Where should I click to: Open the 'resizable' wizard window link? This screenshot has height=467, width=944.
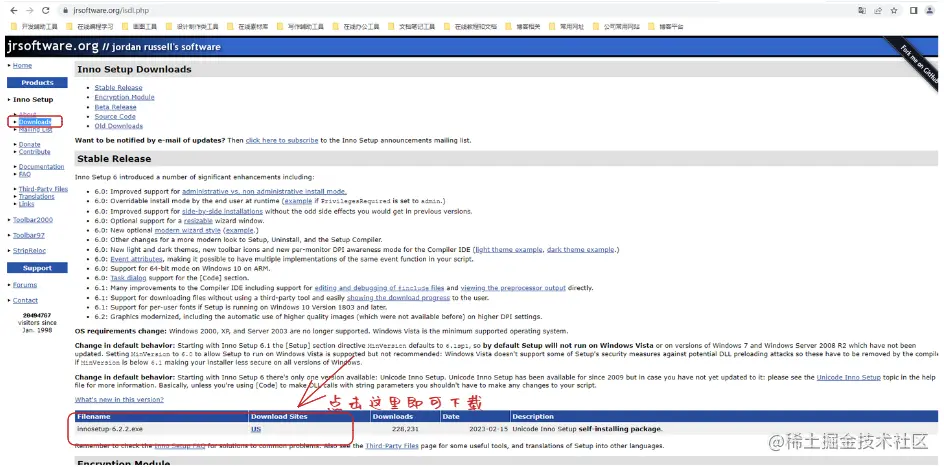[198, 221]
